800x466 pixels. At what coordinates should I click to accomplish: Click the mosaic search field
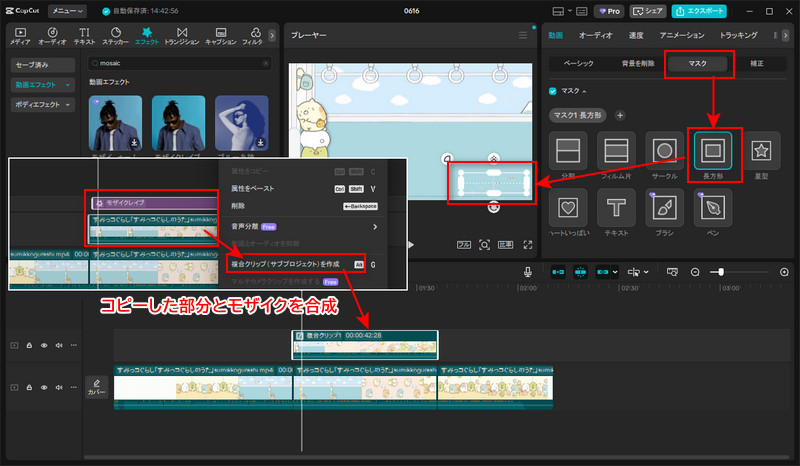click(x=180, y=63)
